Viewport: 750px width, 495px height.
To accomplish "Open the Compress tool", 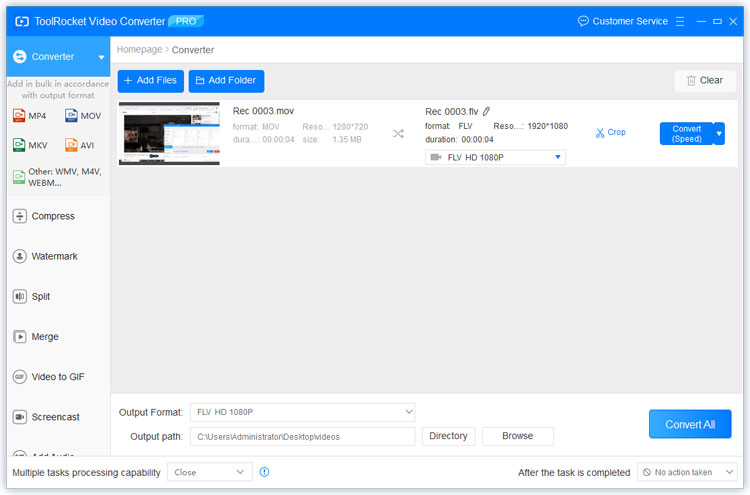I will pos(44,216).
